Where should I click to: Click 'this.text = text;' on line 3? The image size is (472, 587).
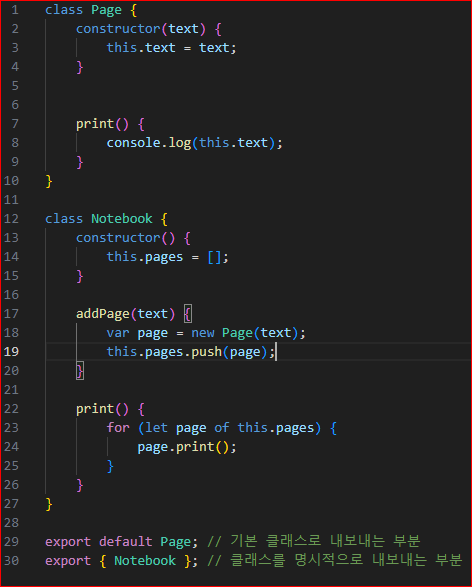(x=171, y=48)
